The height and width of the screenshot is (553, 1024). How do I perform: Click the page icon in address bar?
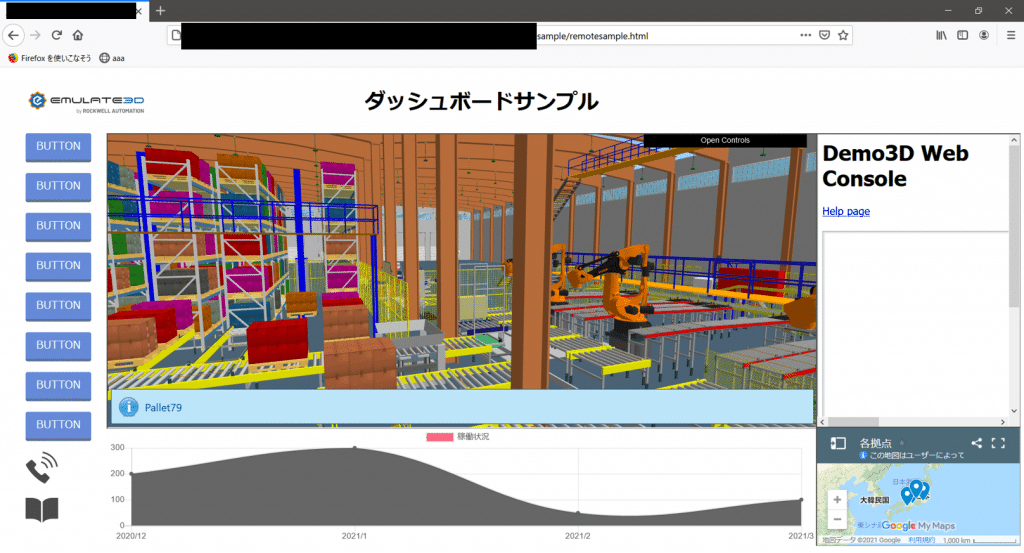pyautogui.click(x=175, y=35)
